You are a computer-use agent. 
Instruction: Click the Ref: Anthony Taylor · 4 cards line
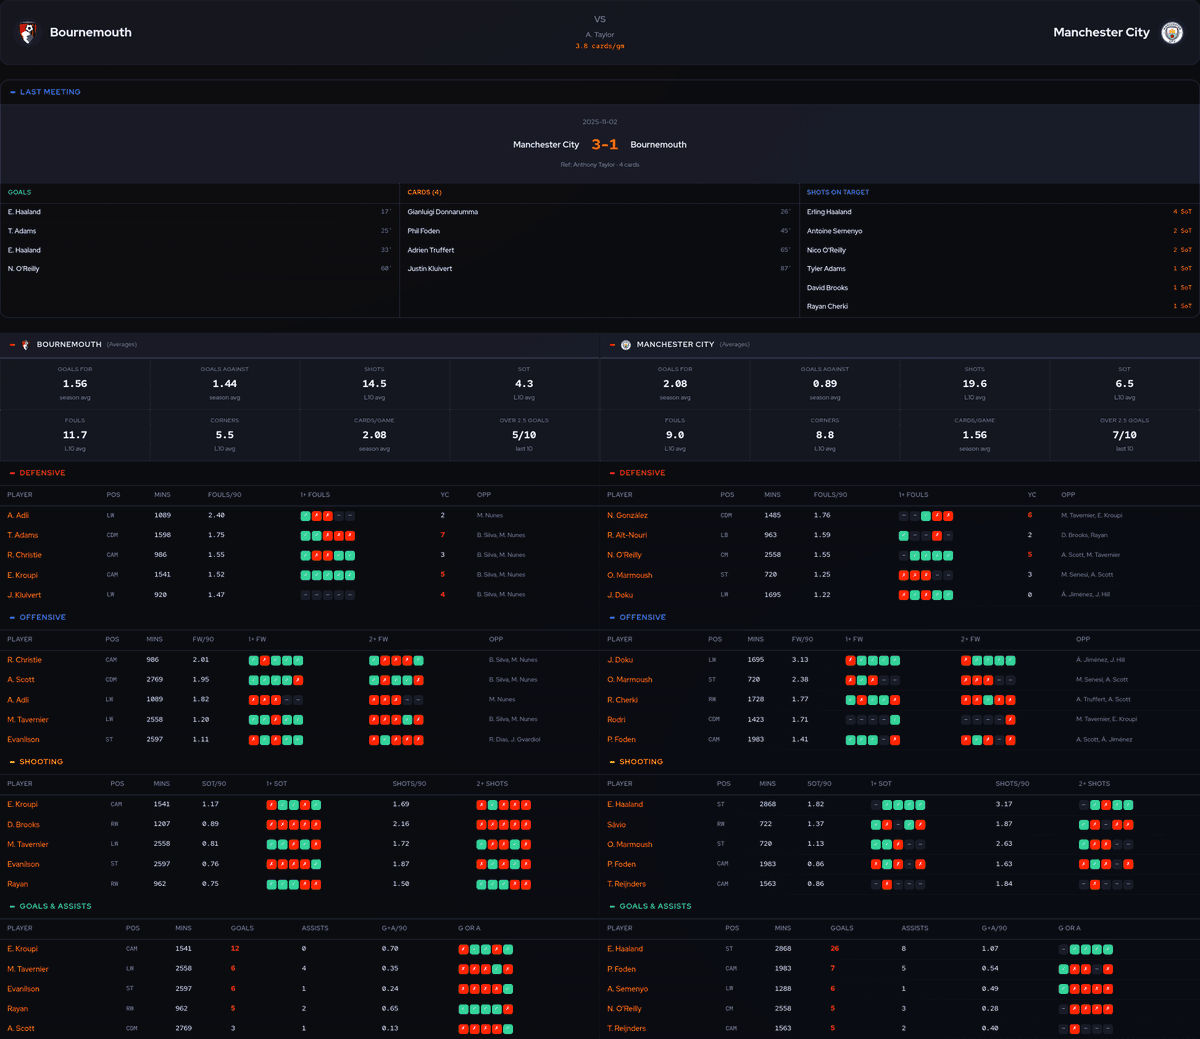600,165
